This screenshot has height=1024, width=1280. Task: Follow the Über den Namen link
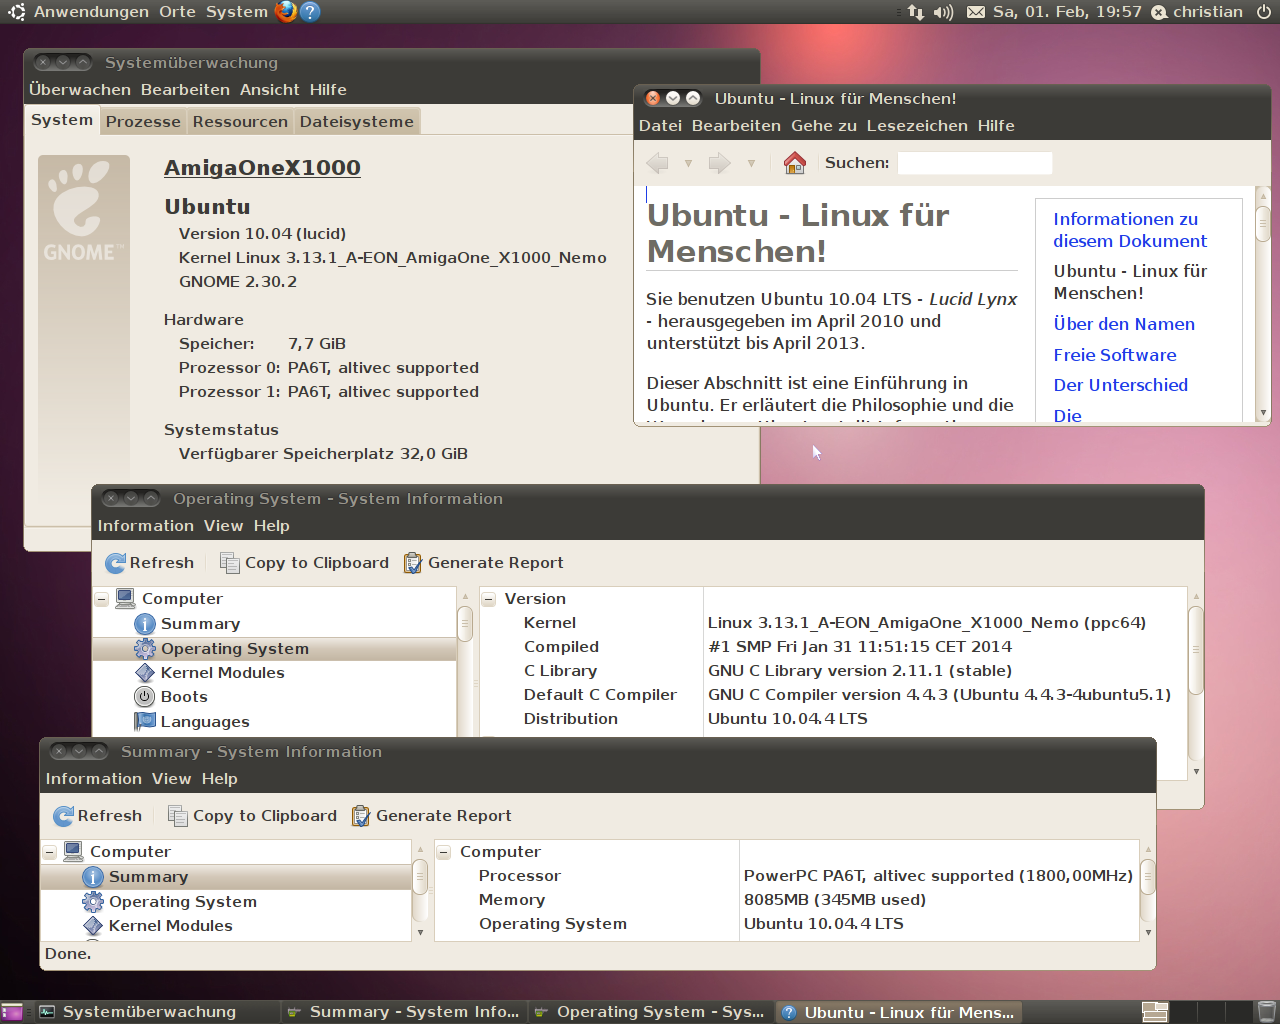pyautogui.click(x=1123, y=324)
